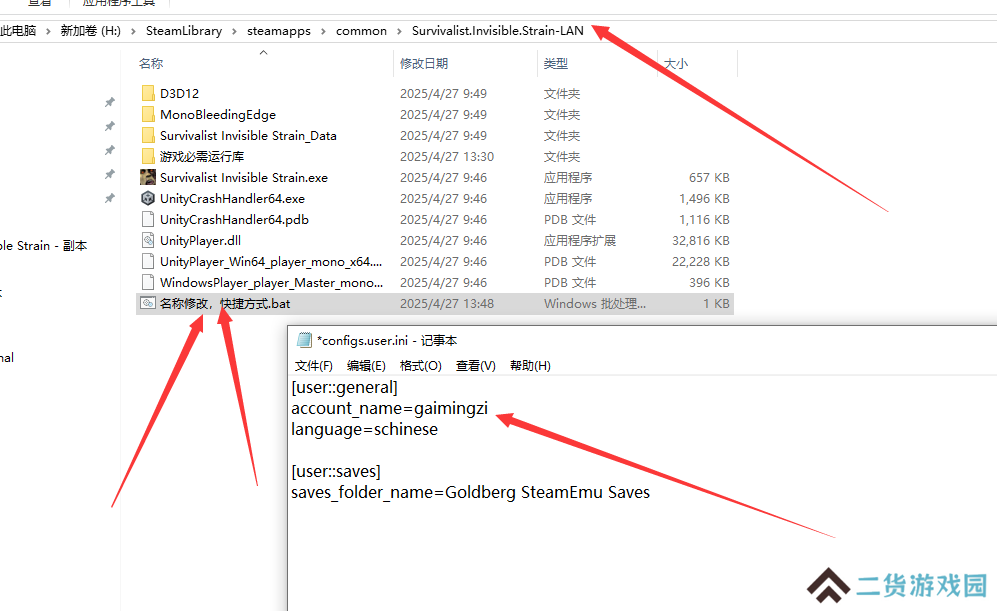Click the UnityPlayer.dll file icon
The height and width of the screenshot is (611, 997).
[x=148, y=240]
